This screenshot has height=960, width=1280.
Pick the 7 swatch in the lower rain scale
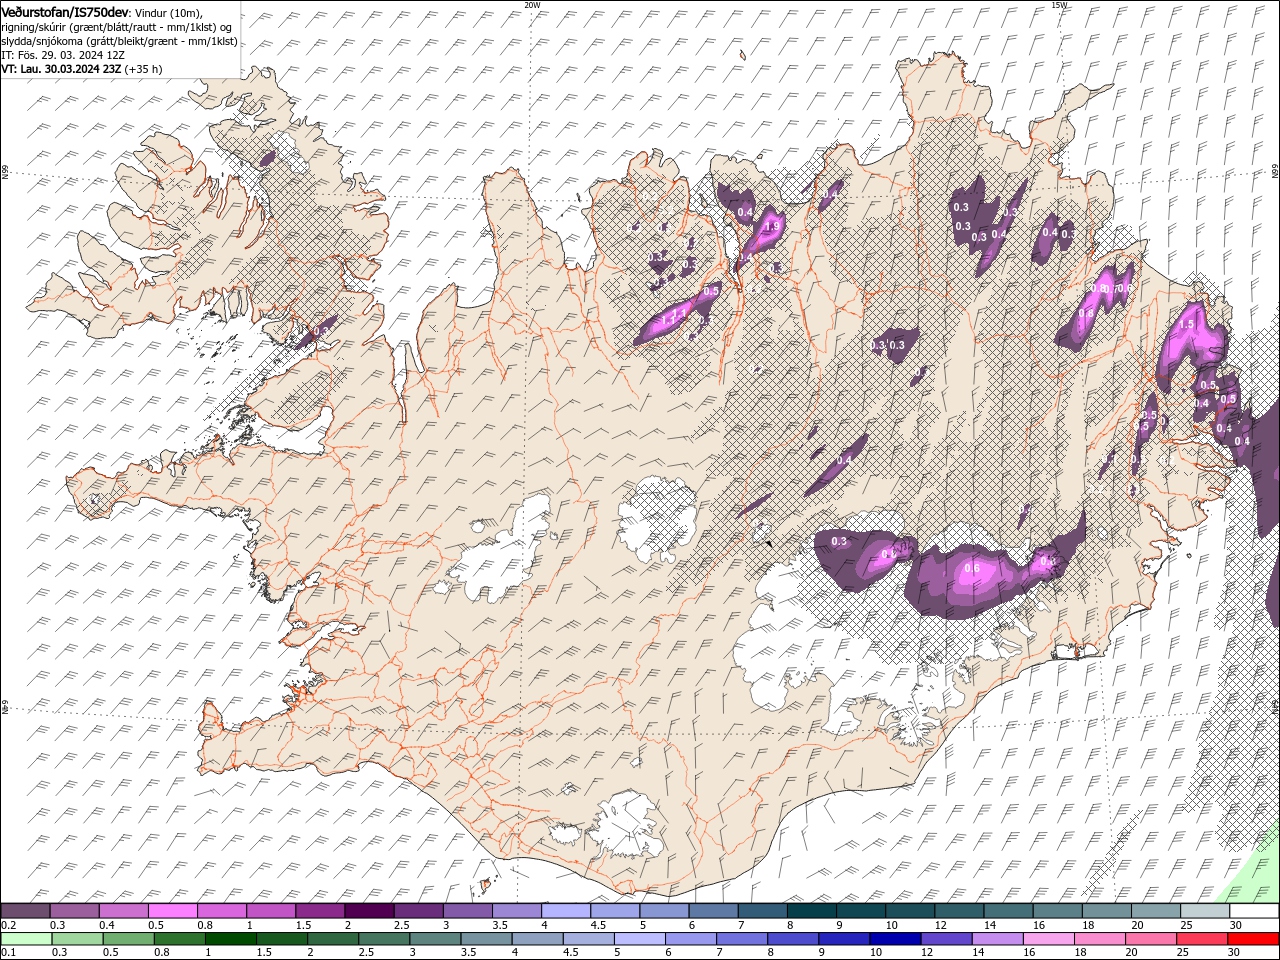[x=742, y=939]
